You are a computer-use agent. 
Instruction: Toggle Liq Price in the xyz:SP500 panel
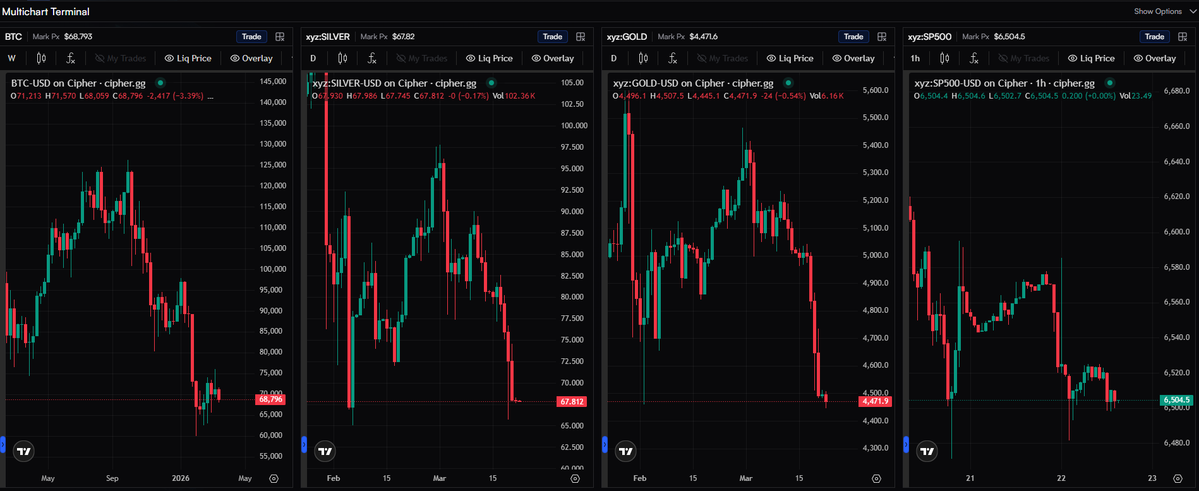point(1091,58)
